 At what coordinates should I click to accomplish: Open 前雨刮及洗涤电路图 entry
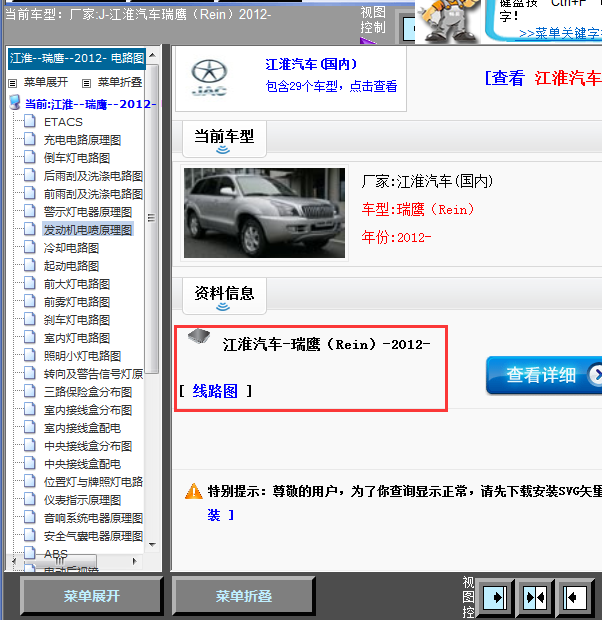pos(93,194)
